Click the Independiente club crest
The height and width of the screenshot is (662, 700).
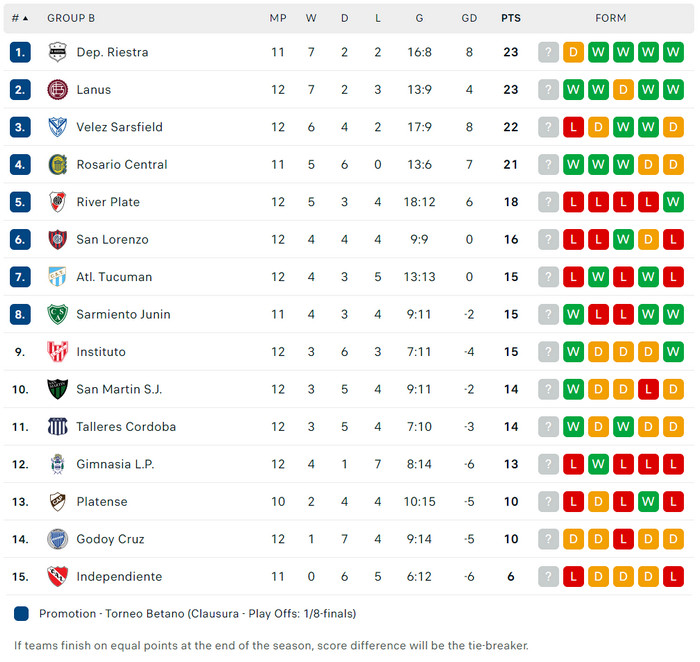(x=57, y=577)
